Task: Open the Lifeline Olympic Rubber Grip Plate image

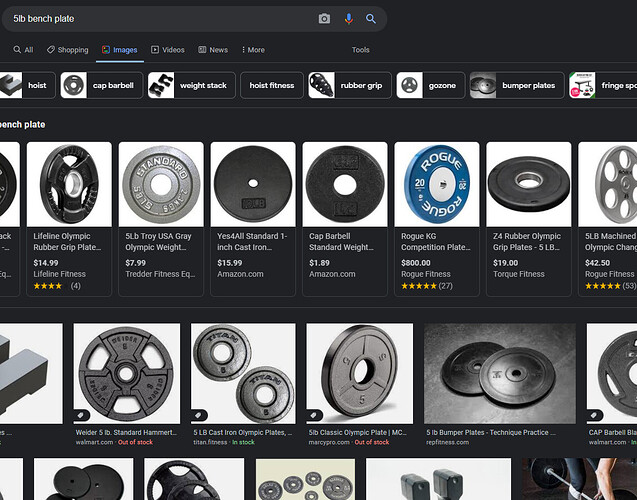Action: [x=69, y=184]
